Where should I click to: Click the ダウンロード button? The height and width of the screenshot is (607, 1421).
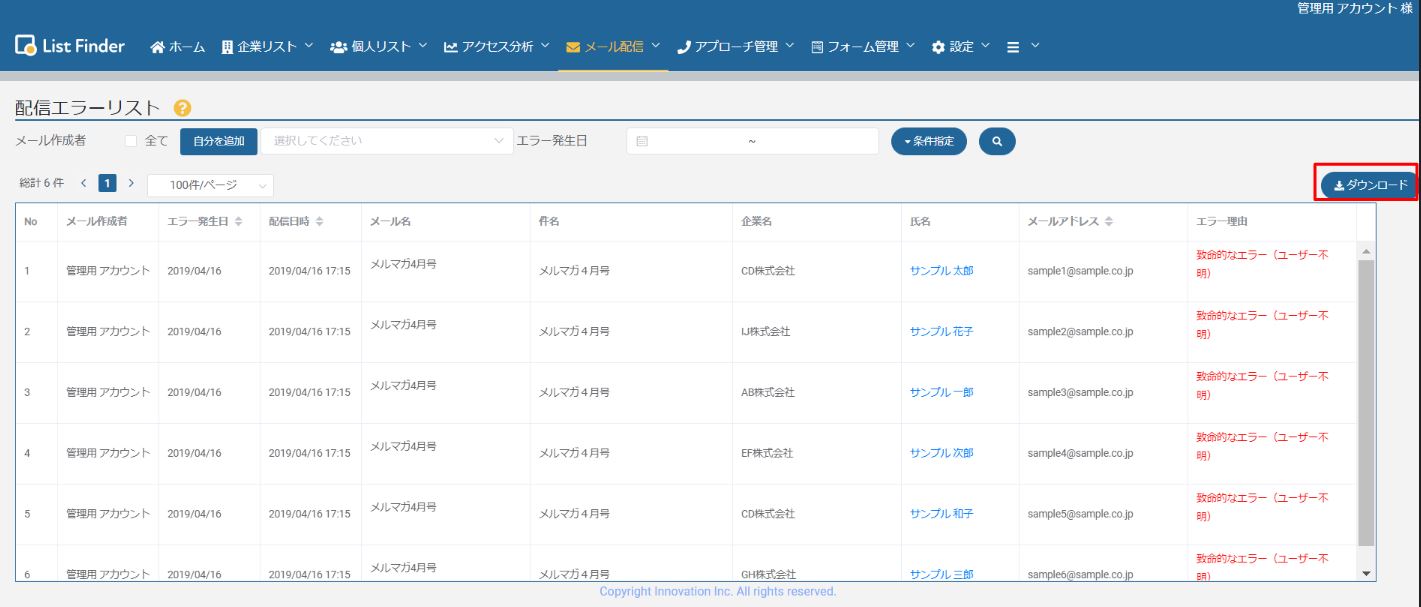coord(1368,184)
